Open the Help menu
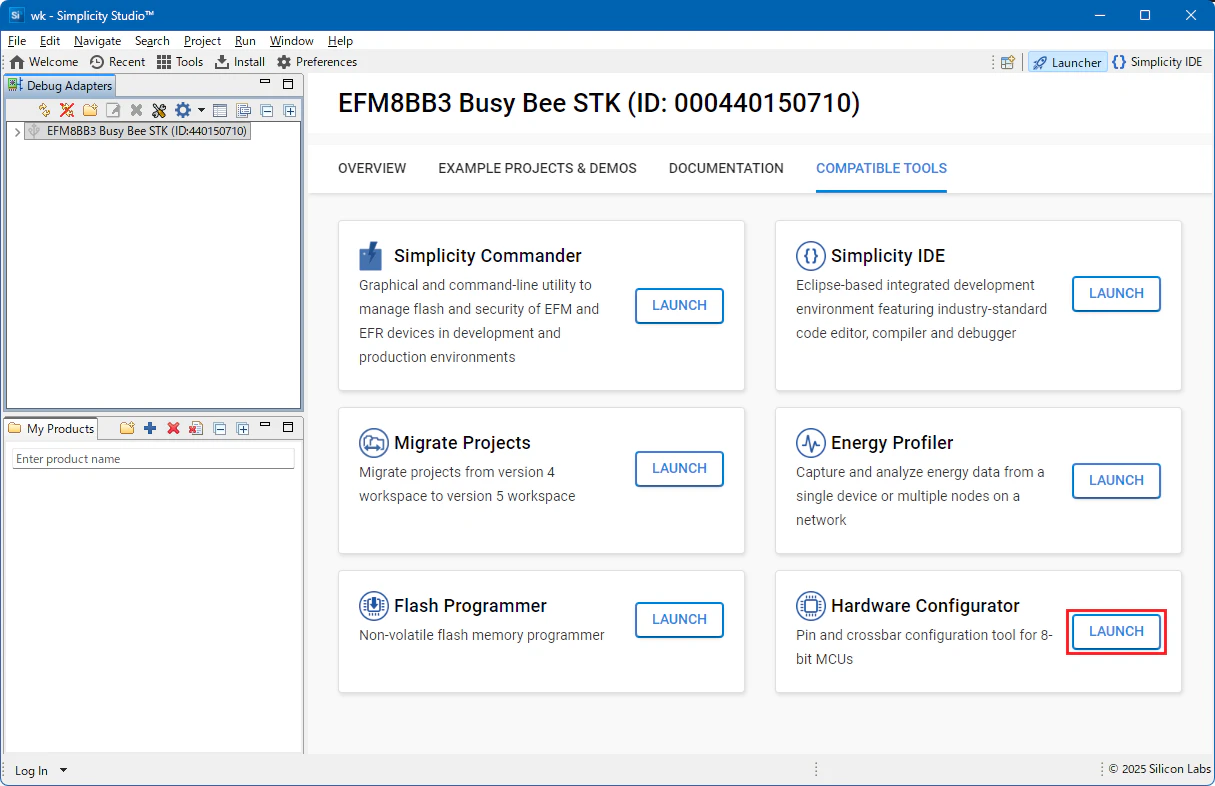 340,41
